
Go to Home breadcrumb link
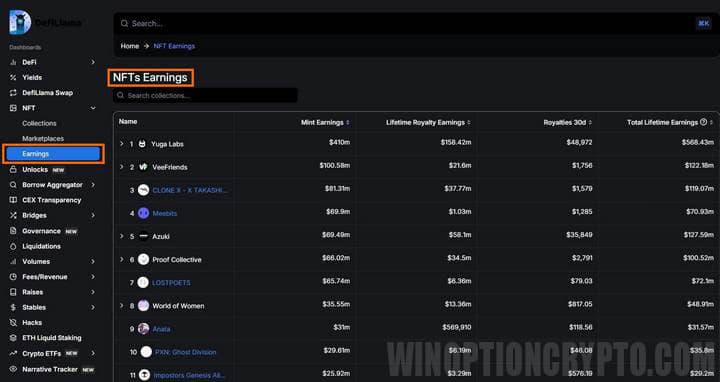[130, 46]
